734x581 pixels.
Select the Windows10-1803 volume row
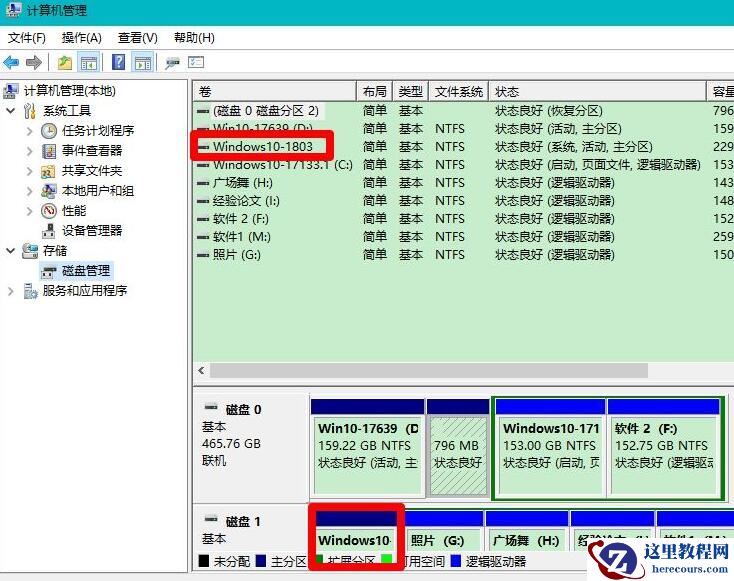tap(463, 147)
